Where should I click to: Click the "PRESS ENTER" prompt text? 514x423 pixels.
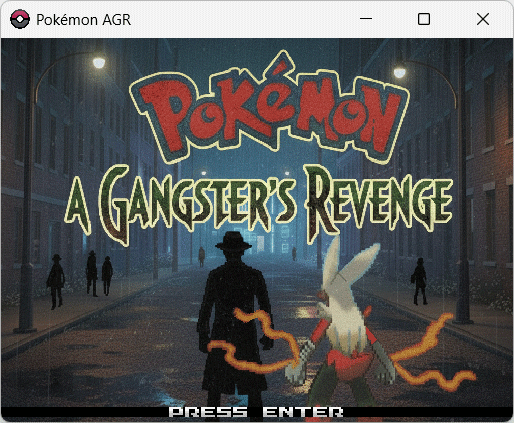256,412
